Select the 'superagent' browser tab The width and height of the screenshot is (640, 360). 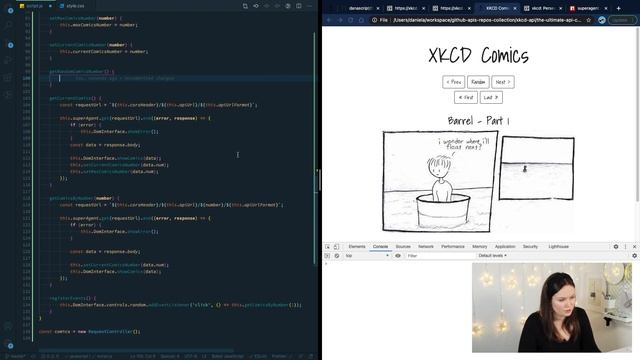pyautogui.click(x=588, y=8)
